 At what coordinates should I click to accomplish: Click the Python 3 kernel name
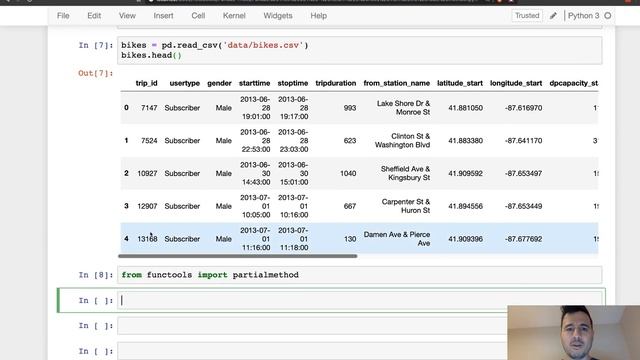click(x=583, y=16)
